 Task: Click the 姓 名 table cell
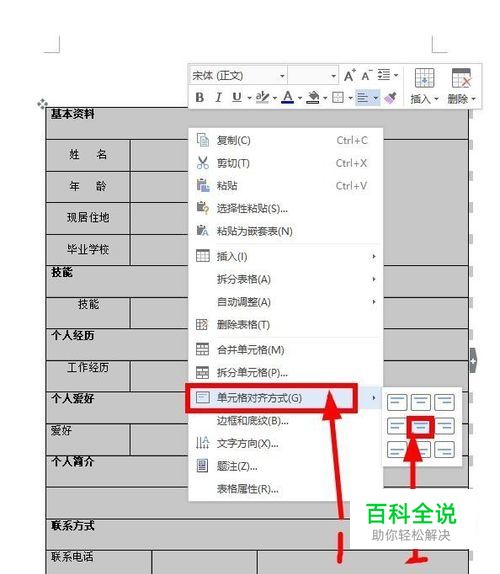(88, 155)
